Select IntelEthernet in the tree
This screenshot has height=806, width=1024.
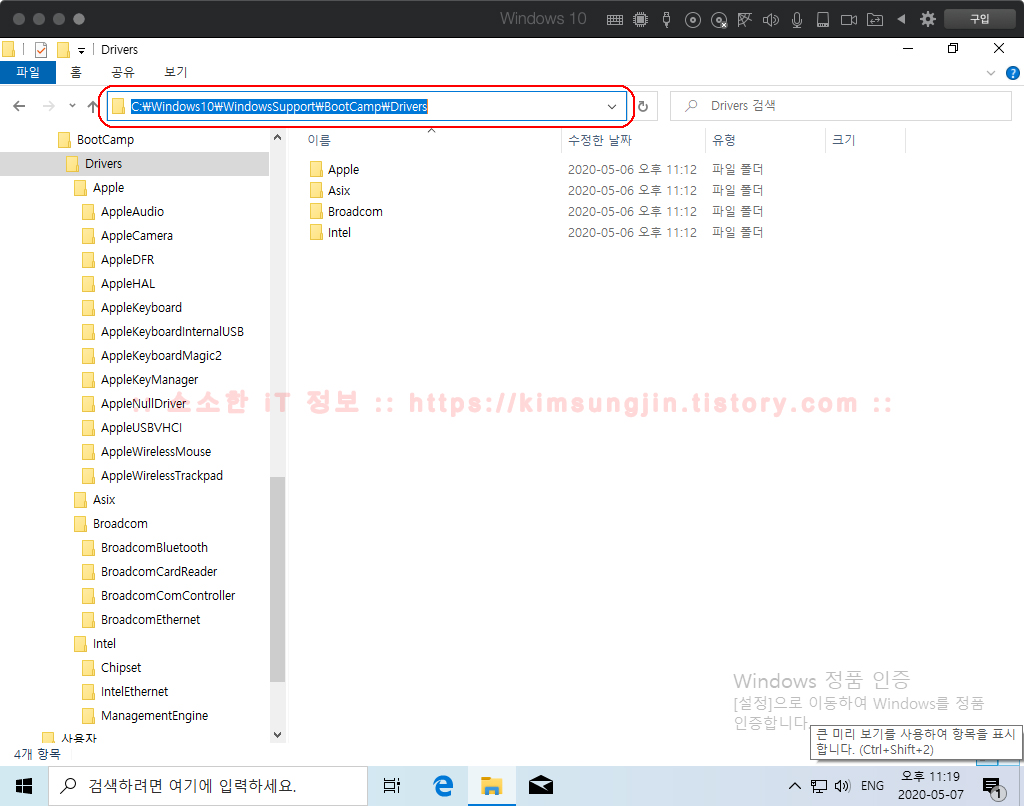(x=134, y=692)
